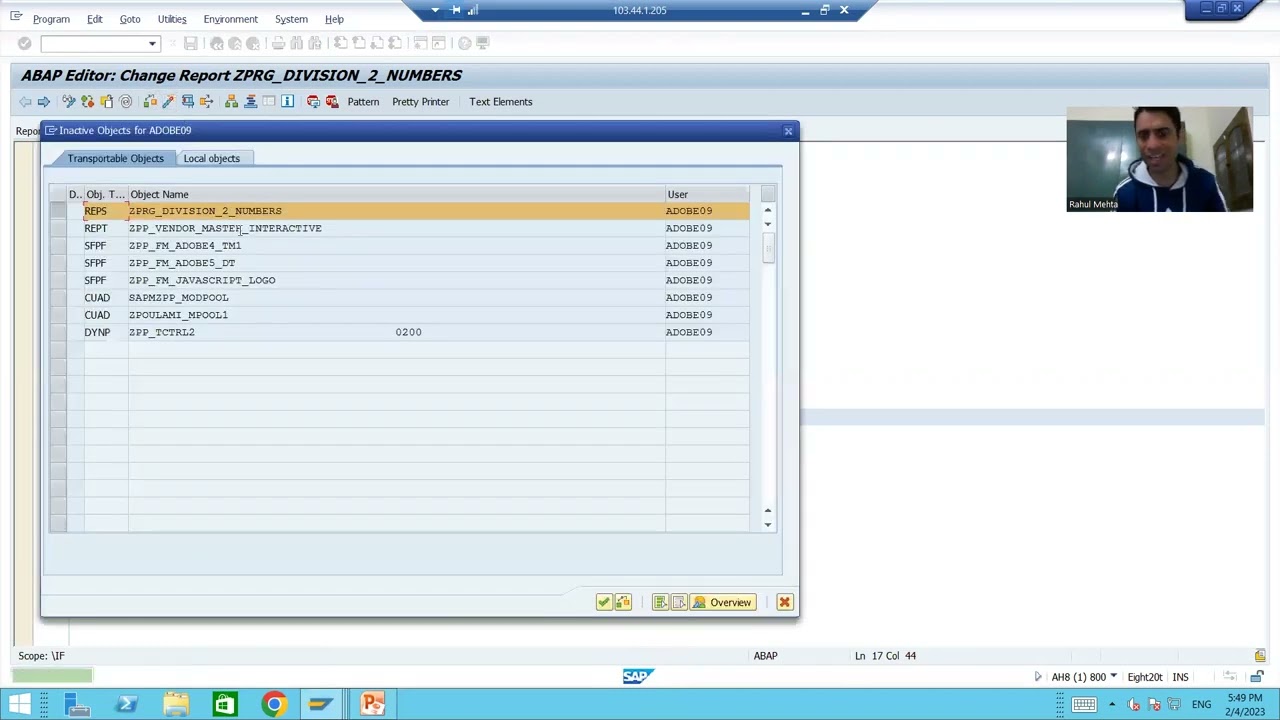Click the red stop Set external breakpoint icon
Screen dimensions: 1280x720
point(332,101)
